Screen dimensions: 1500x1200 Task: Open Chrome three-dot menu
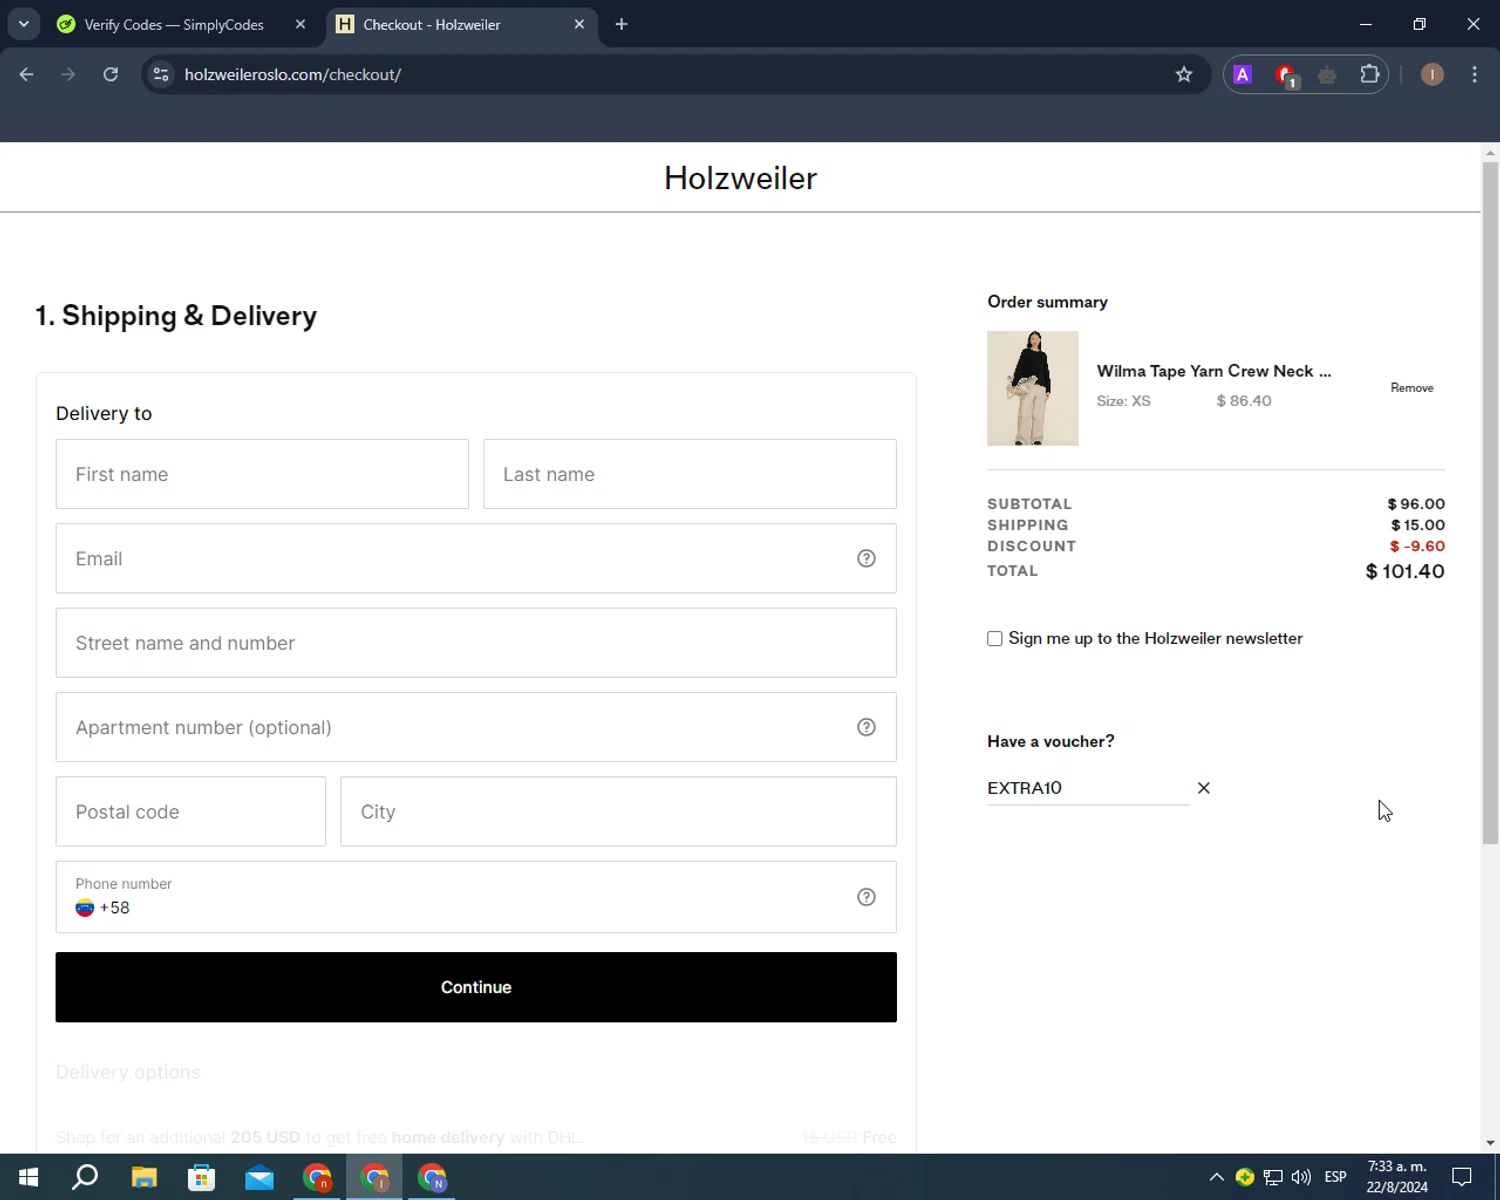pyautogui.click(x=1474, y=75)
